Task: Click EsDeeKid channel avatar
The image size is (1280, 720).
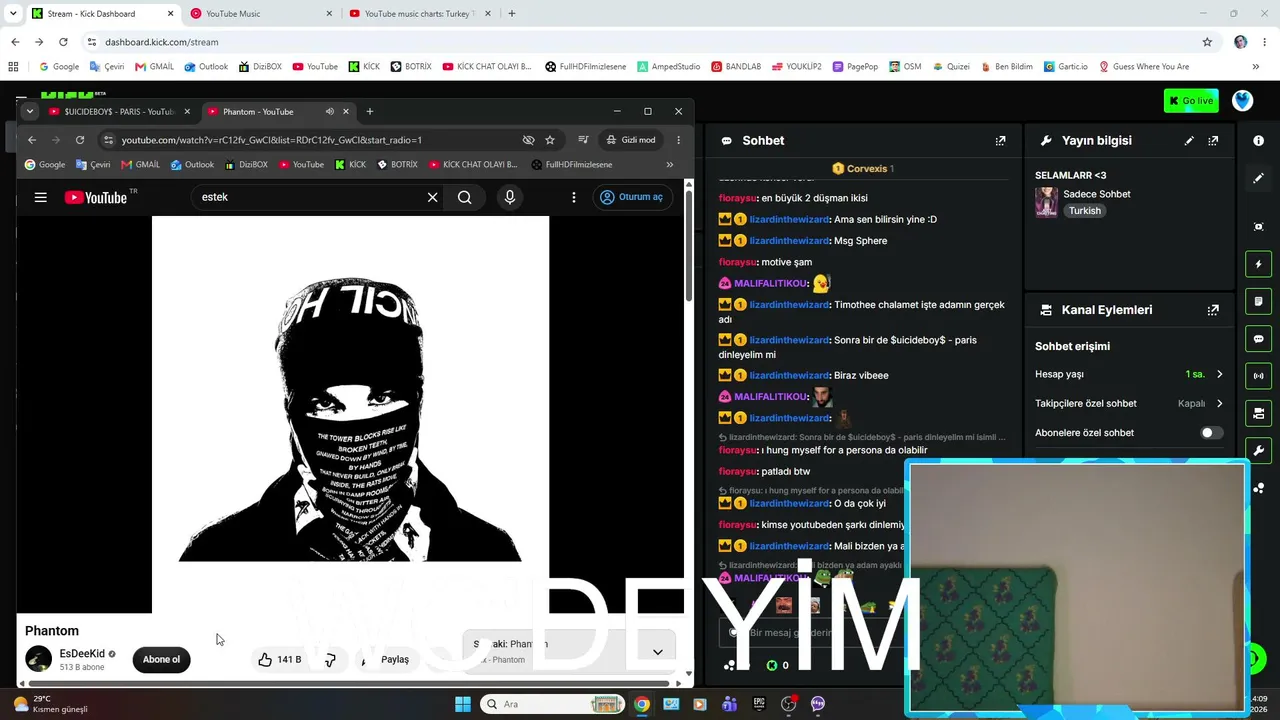Action: tap(38, 659)
